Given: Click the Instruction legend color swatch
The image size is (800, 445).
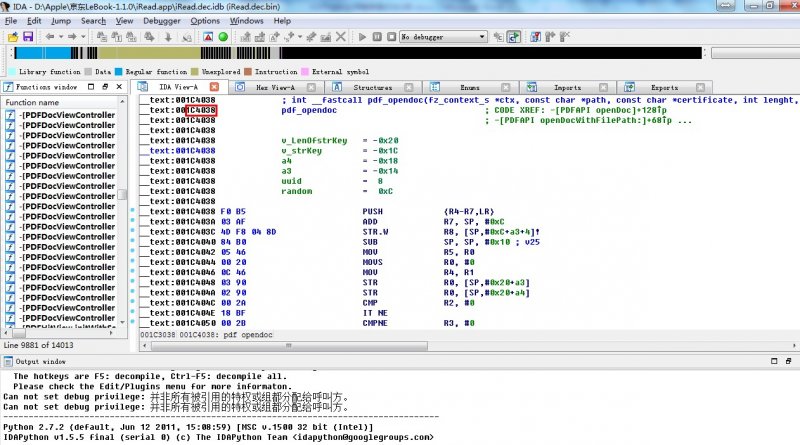Looking at the screenshot, I should [x=248, y=72].
